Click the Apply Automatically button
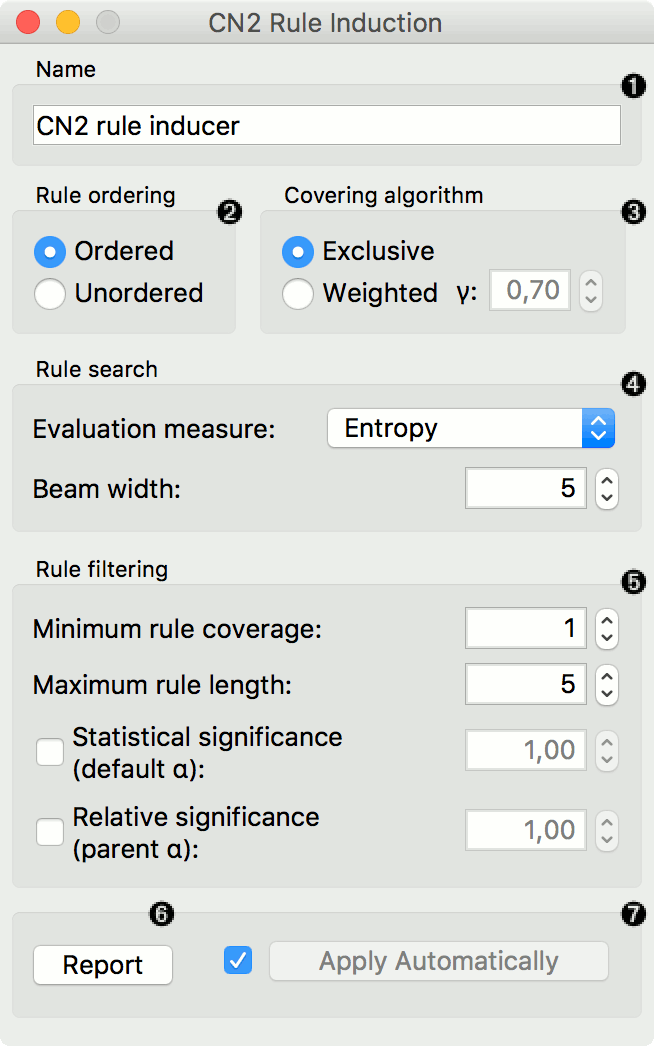Image resolution: width=654 pixels, height=1046 pixels. (438, 961)
